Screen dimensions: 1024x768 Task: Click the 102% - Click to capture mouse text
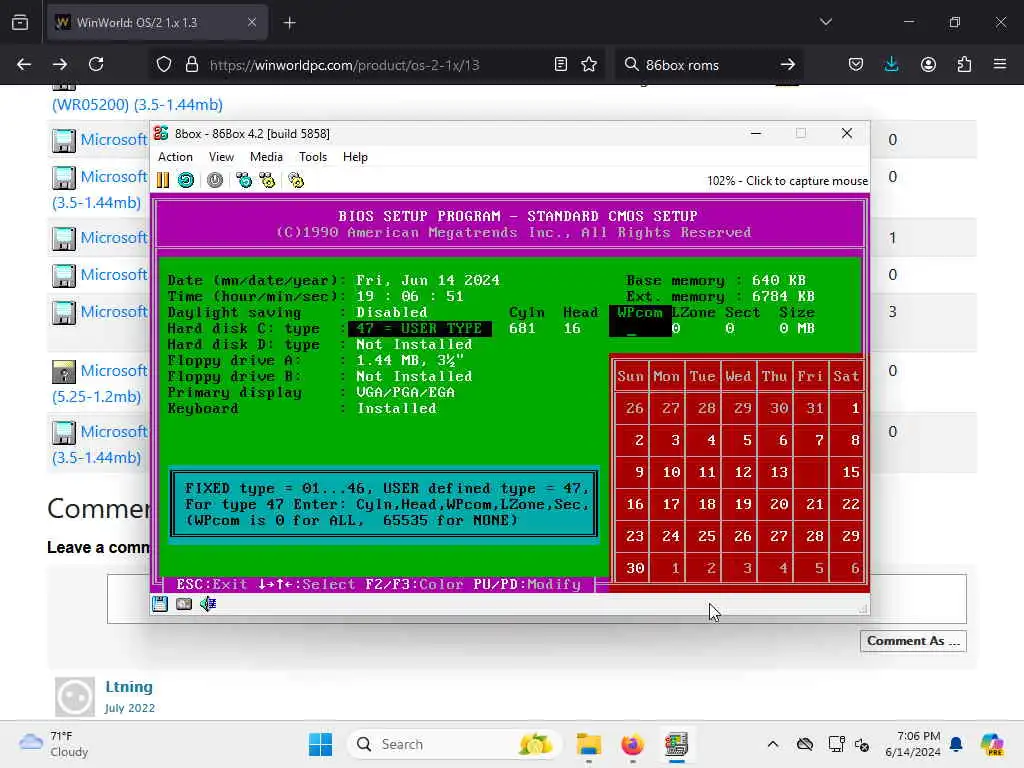tap(787, 181)
